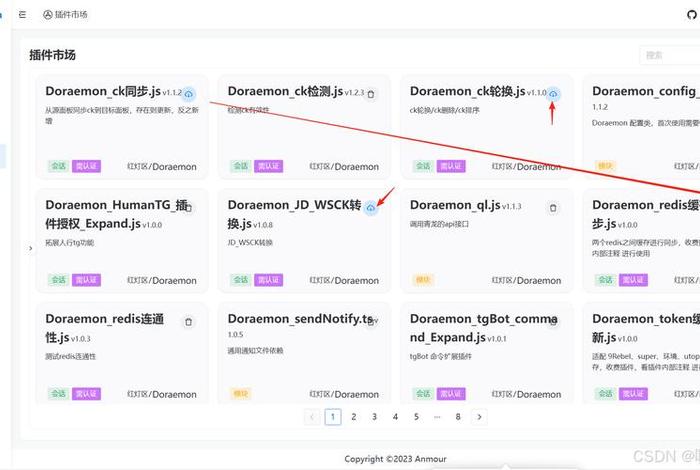Delete the Doraemon_sendNotify.ts plugin
The height and width of the screenshot is (470, 700).
[x=371, y=322]
